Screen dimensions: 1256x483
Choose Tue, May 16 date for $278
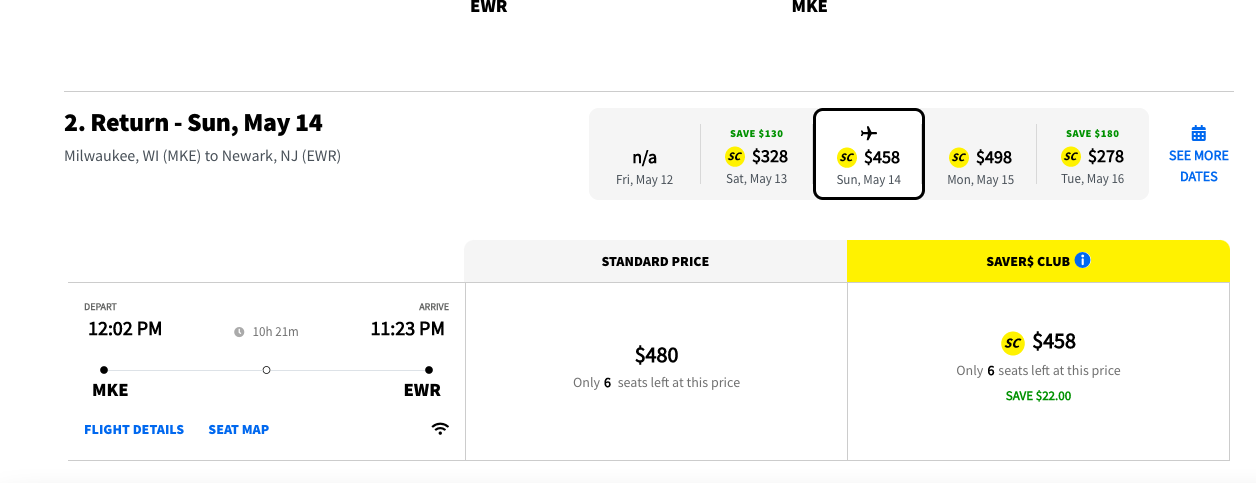click(x=1093, y=154)
